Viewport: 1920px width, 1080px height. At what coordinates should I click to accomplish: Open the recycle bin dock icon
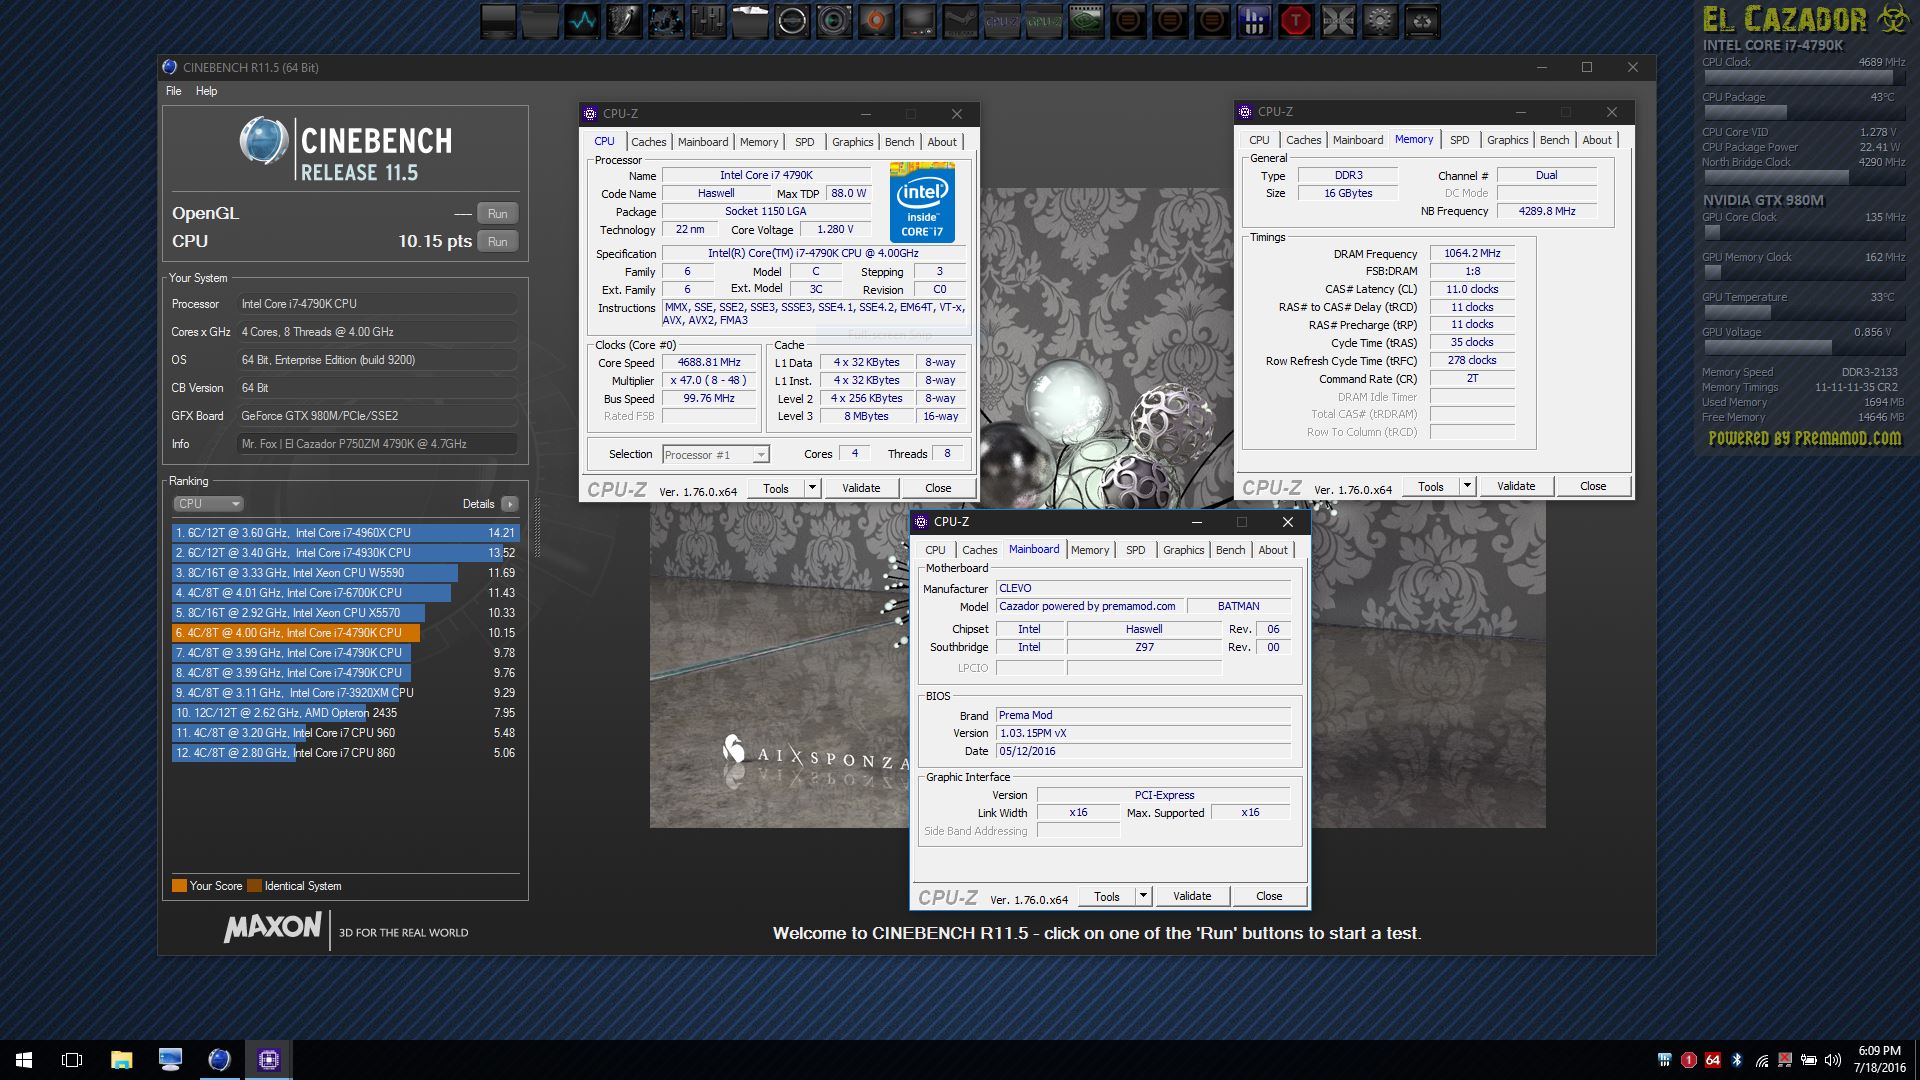[x=1422, y=21]
